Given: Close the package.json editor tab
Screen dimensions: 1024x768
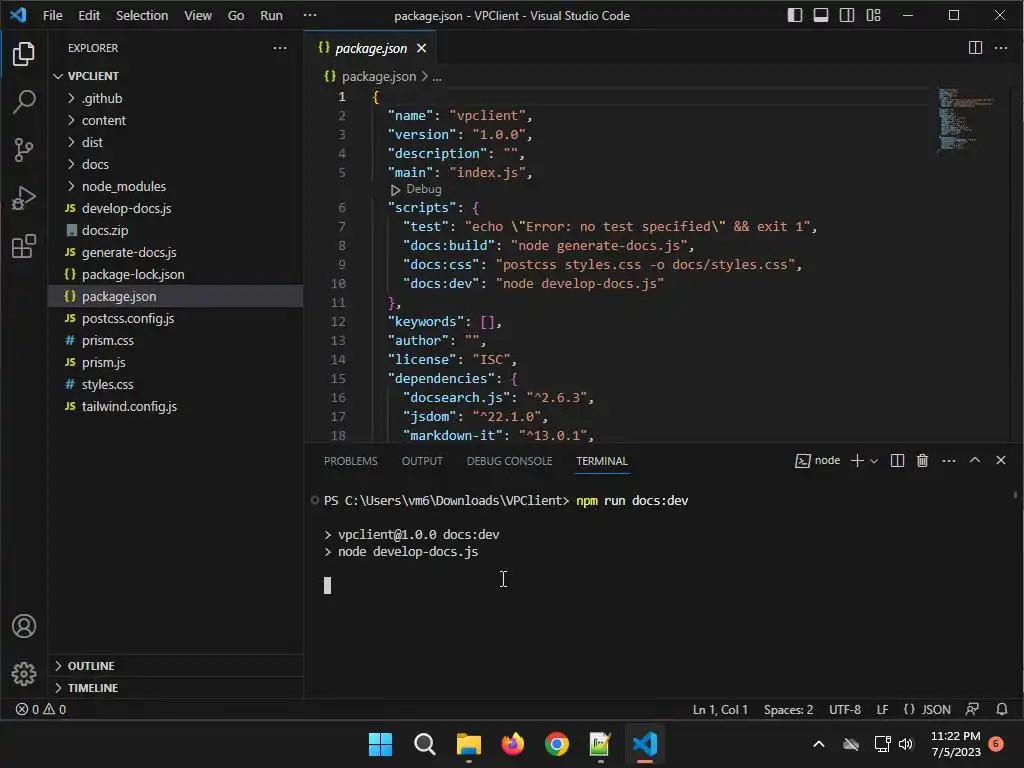Looking at the screenshot, I should (x=421, y=48).
